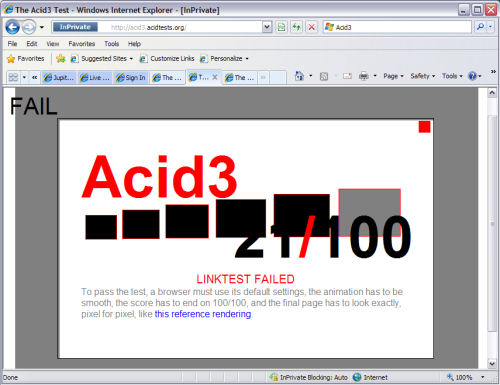
Task: Open the Safety command menu
Action: coord(423,76)
